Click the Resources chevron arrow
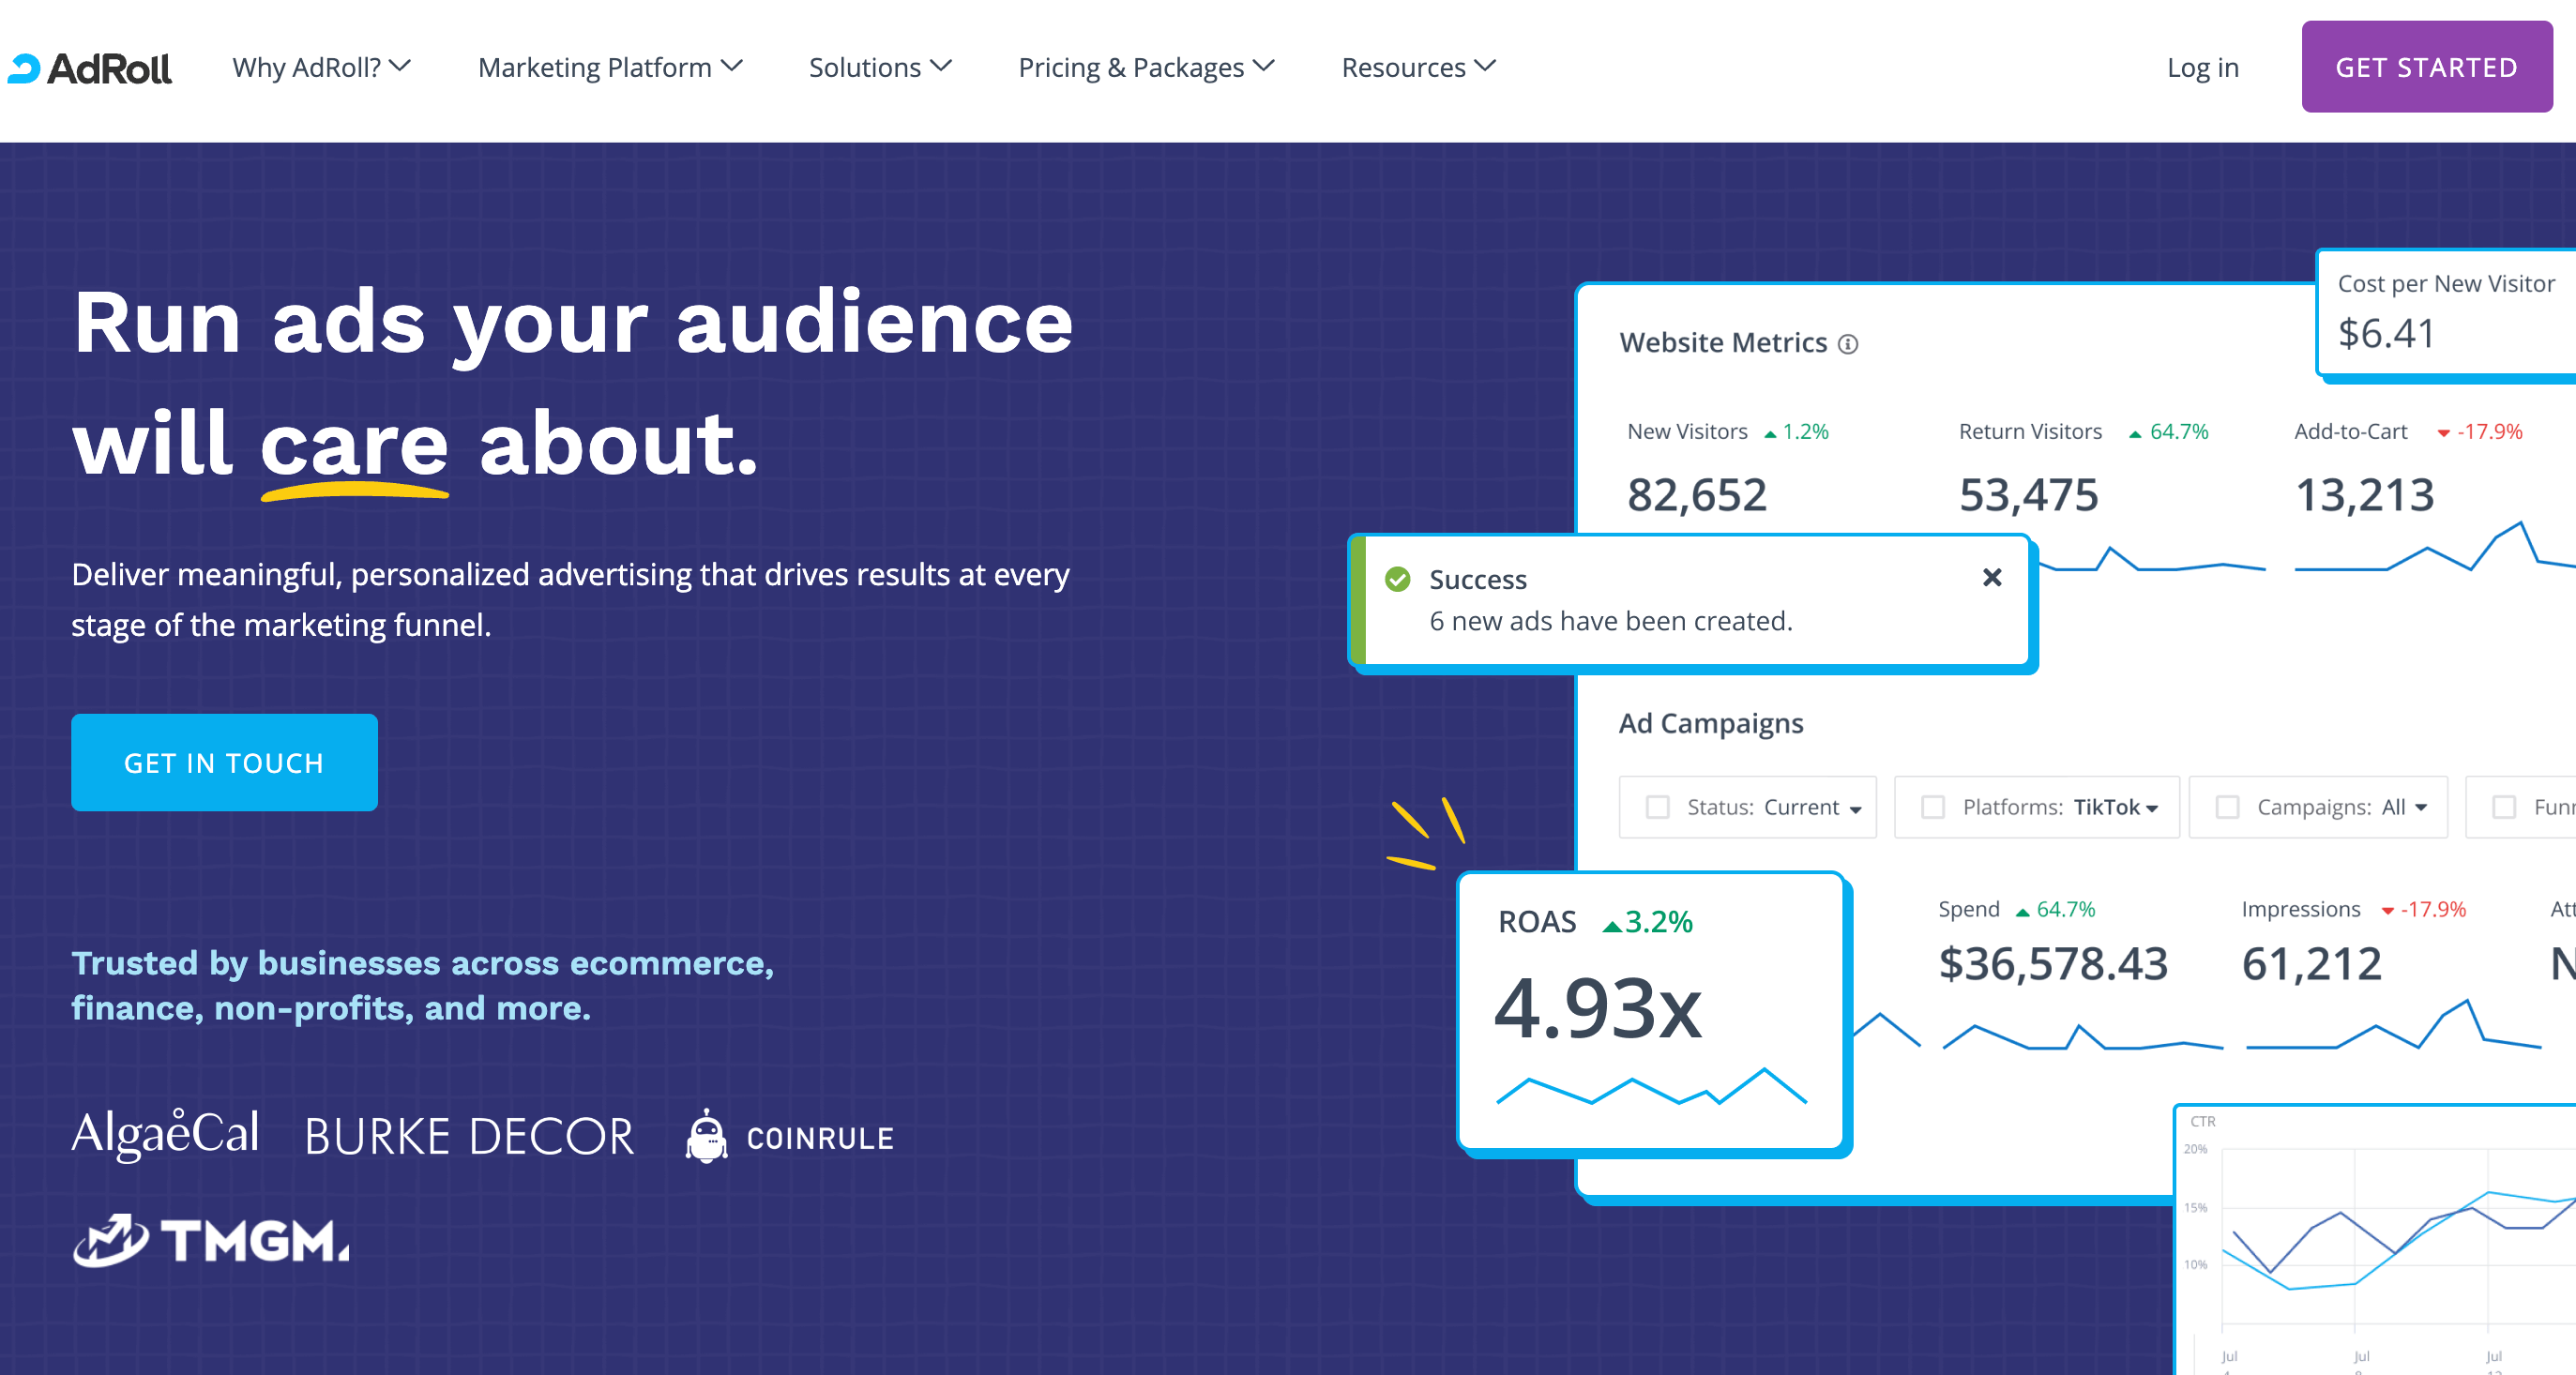The width and height of the screenshot is (2576, 1375). coord(1485,66)
